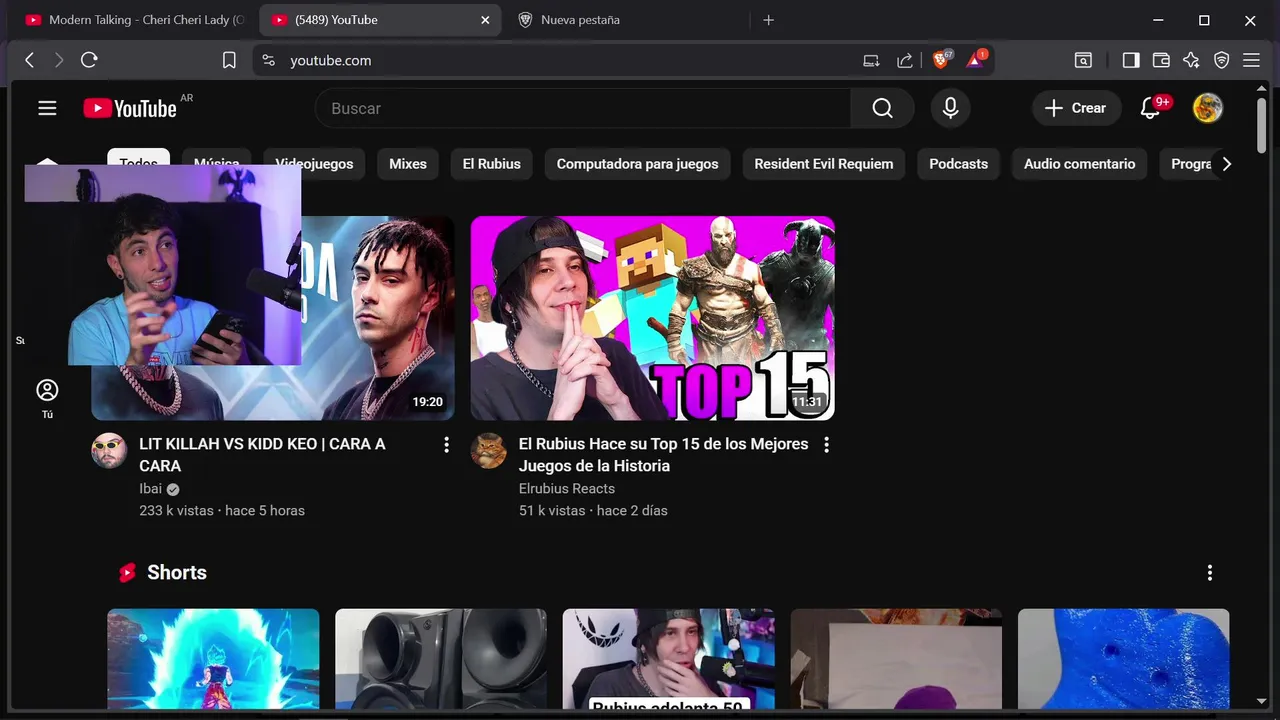Open the blue Goku aura Short
This screenshot has height=720, width=1280.
(x=213, y=659)
